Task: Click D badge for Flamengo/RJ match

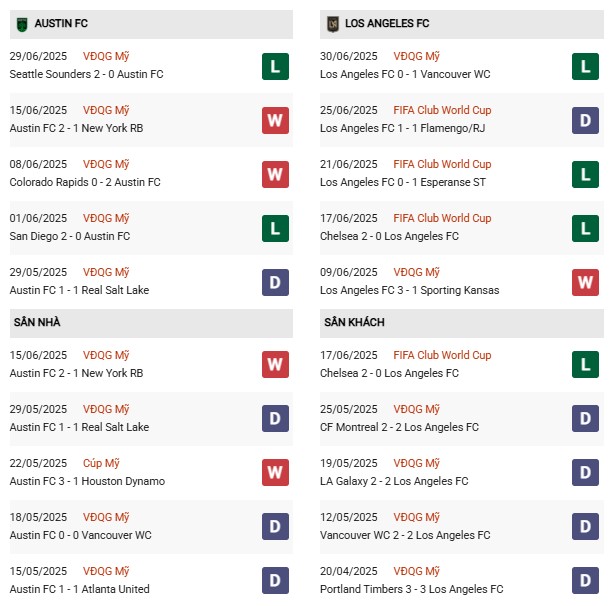Action: [x=585, y=120]
